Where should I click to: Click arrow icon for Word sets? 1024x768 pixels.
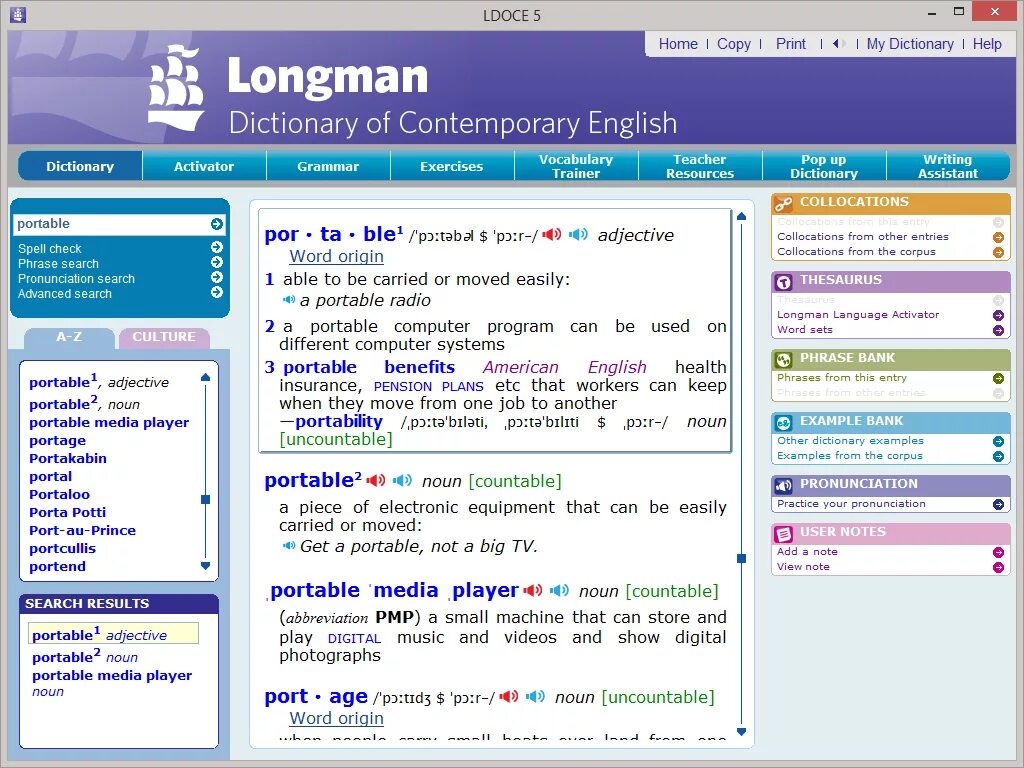998,330
